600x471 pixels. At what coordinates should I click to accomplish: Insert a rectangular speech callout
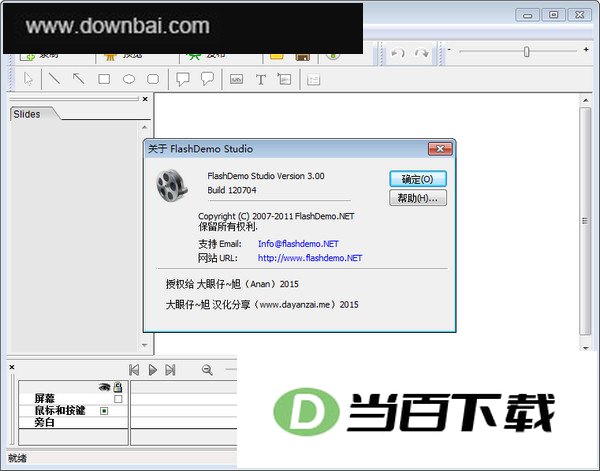[183, 79]
